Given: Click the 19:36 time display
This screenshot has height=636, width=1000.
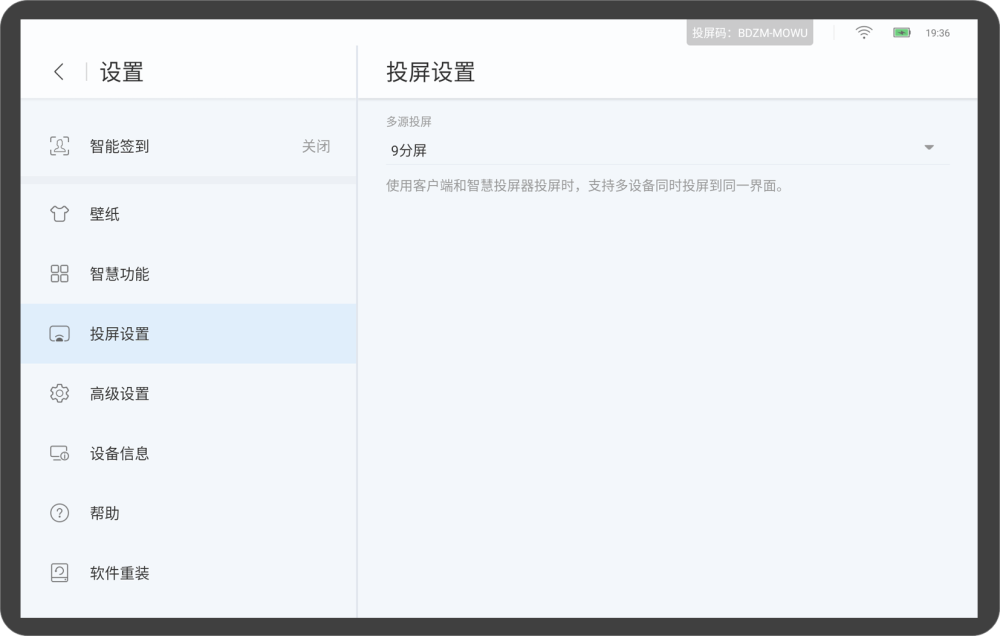Looking at the screenshot, I should pyautogui.click(x=937, y=32).
